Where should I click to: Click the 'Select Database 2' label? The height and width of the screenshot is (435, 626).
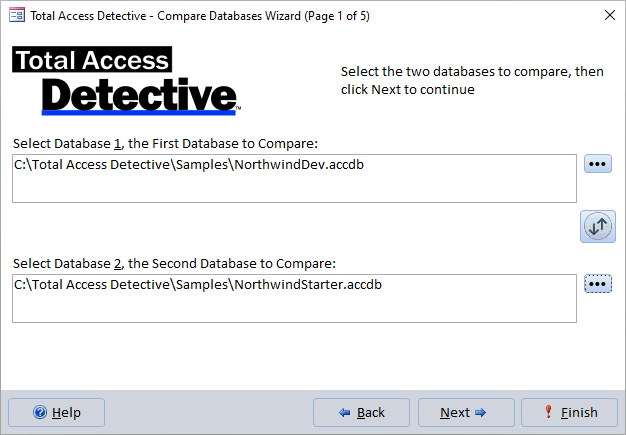[x=174, y=263]
